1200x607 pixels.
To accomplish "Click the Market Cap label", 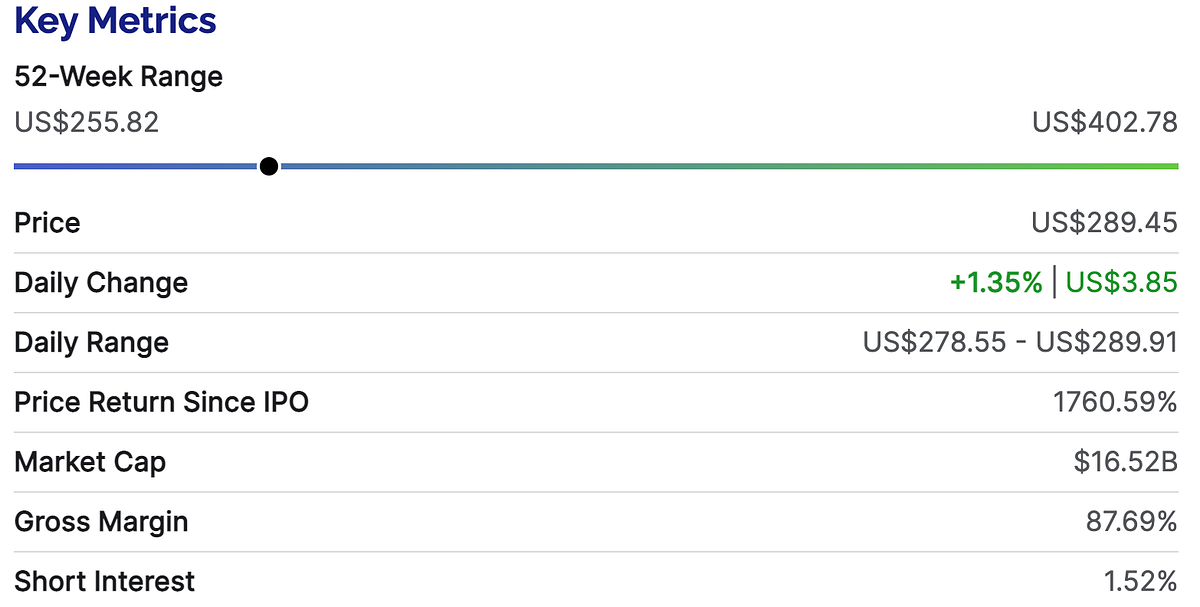I will (x=90, y=463).
